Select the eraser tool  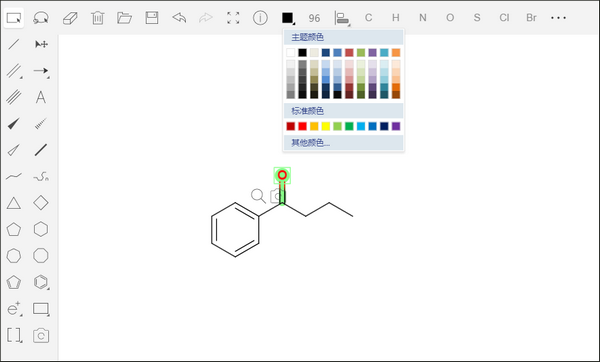(70, 18)
